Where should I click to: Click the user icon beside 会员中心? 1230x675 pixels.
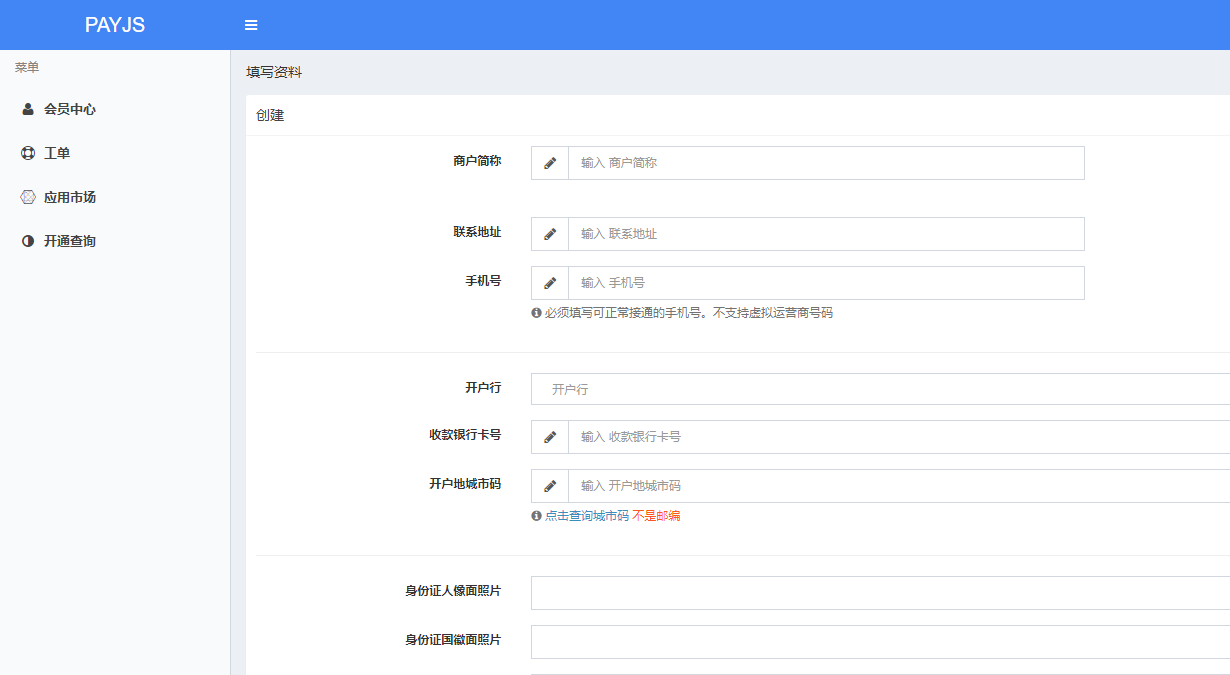(28, 109)
